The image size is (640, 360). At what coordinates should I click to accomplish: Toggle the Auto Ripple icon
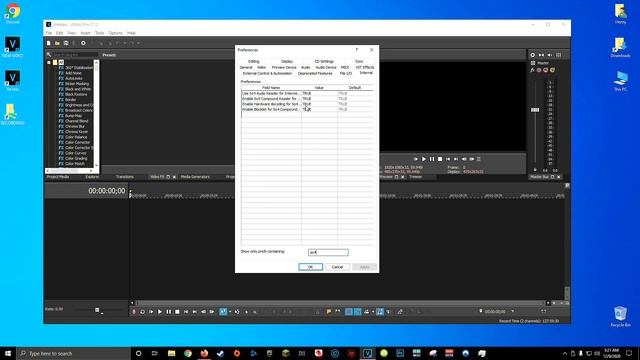[x=367, y=312]
